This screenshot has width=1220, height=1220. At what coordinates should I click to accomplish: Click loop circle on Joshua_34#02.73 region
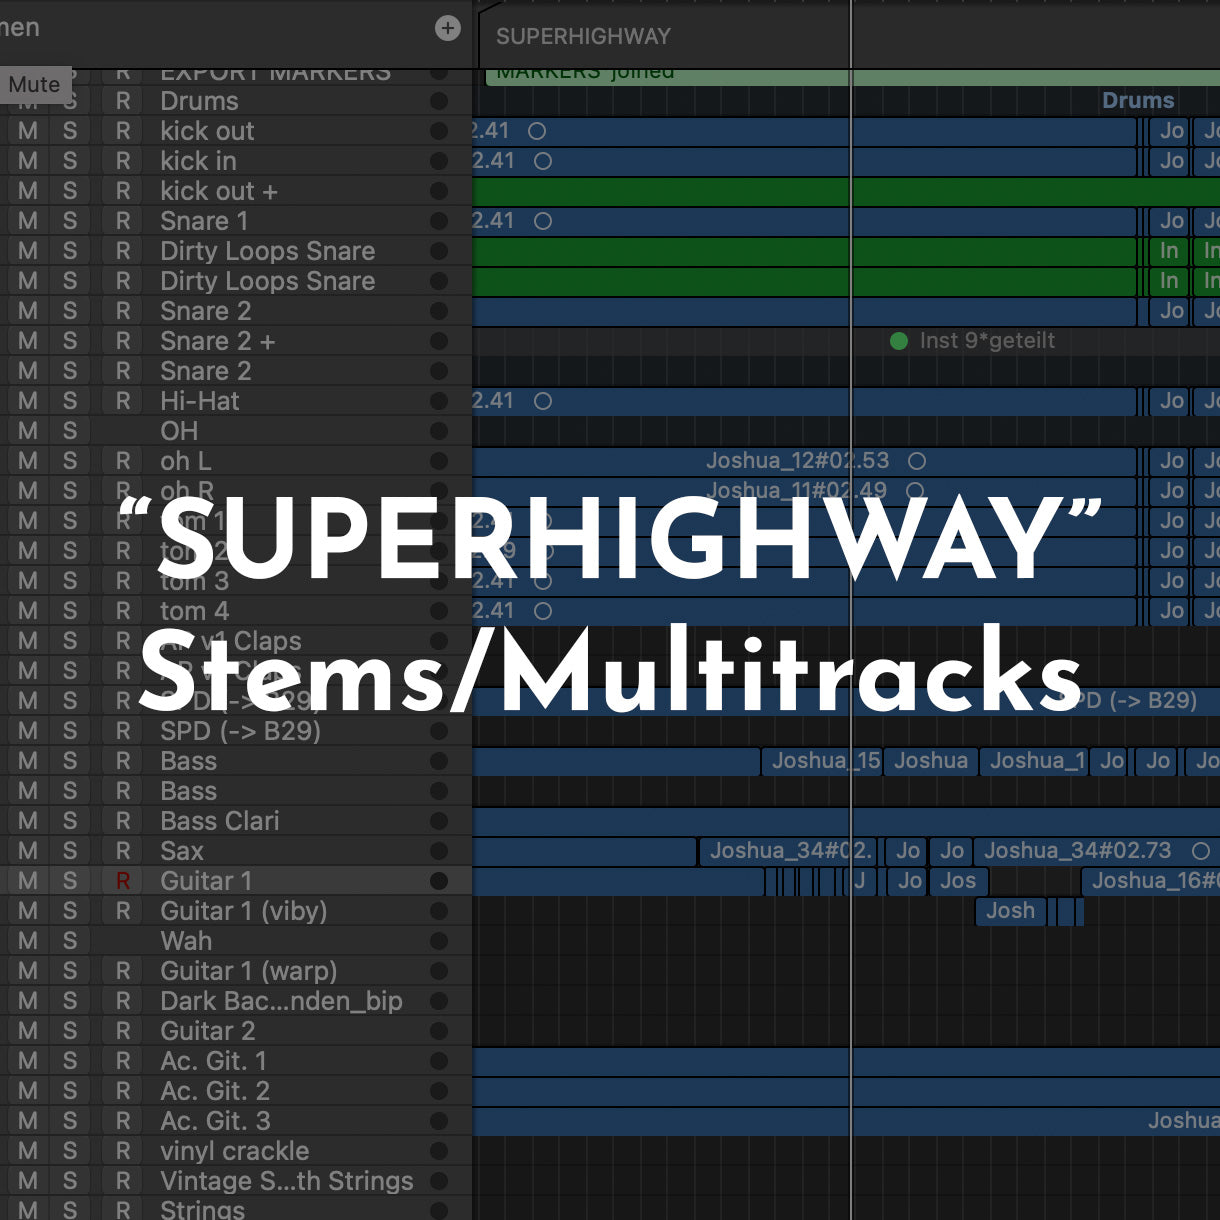click(x=1201, y=851)
